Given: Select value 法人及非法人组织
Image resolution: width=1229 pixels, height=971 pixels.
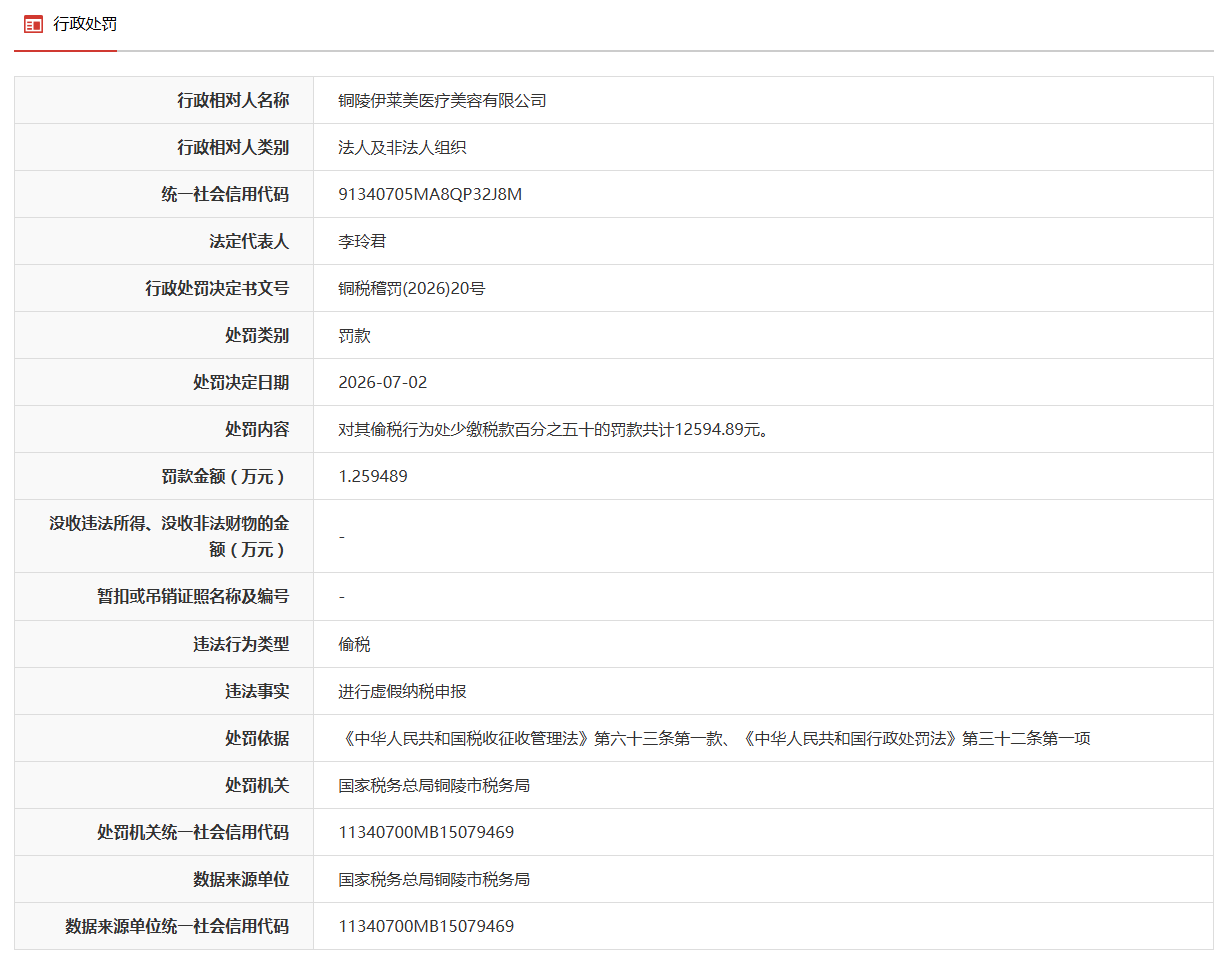Looking at the screenshot, I should coord(403,147).
